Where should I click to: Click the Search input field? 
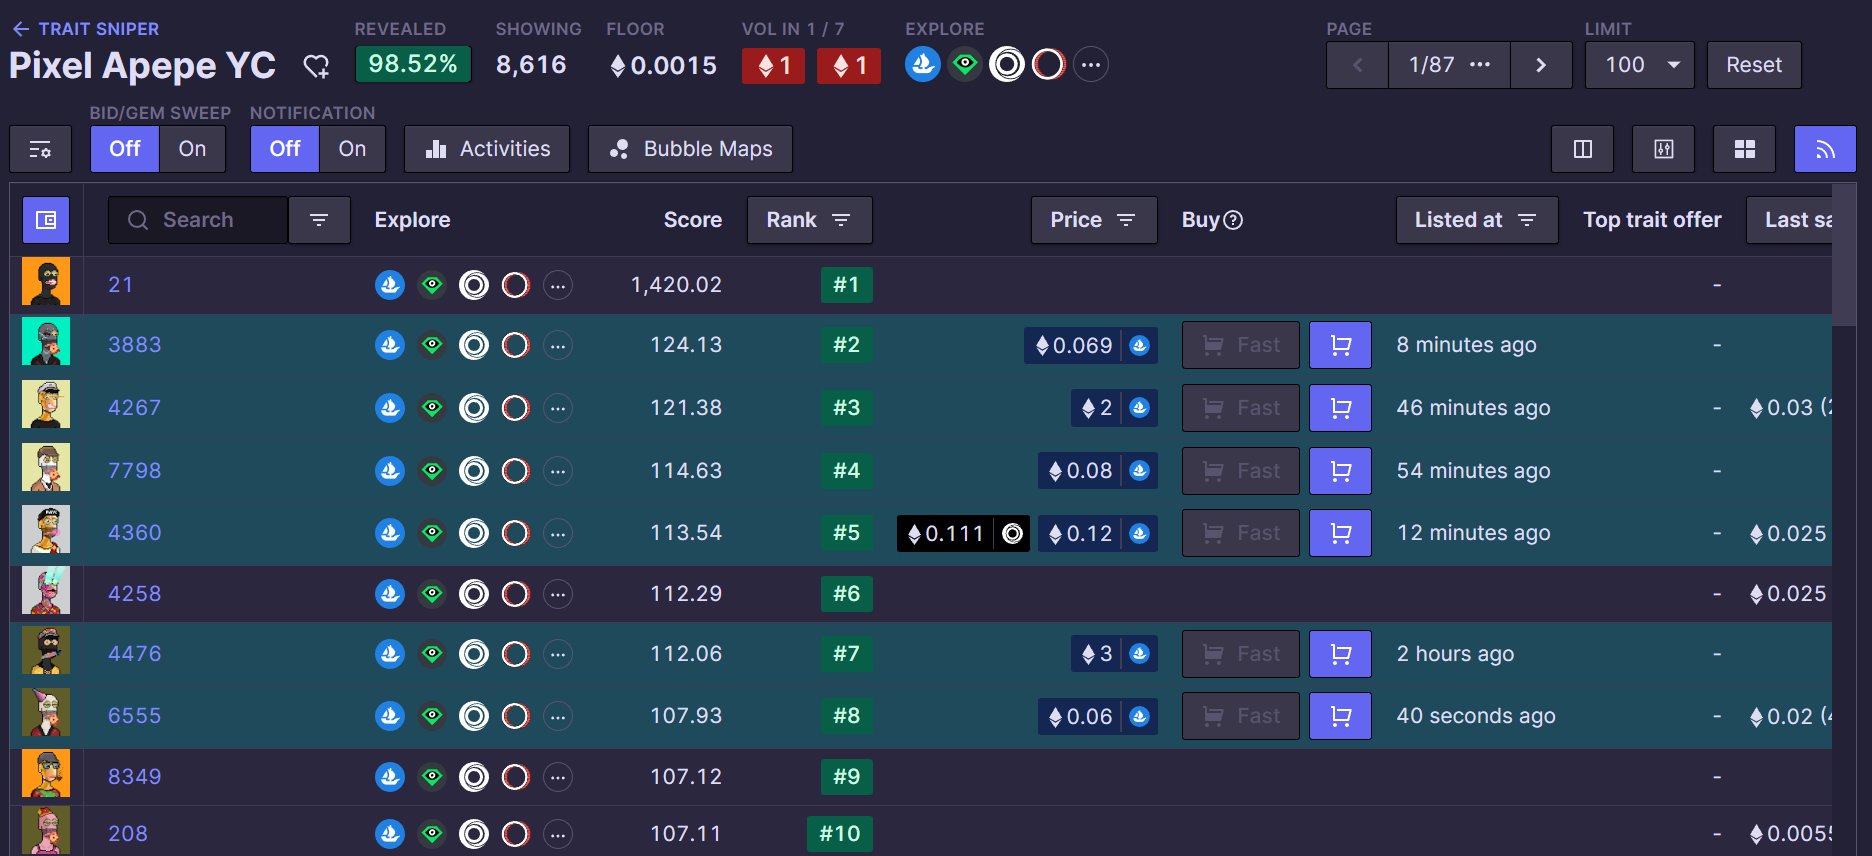click(198, 220)
